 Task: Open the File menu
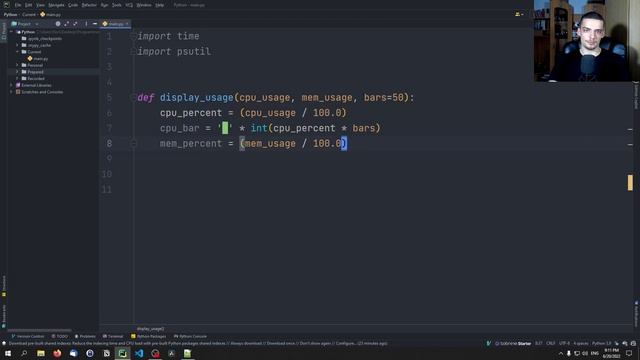tap(18, 5)
